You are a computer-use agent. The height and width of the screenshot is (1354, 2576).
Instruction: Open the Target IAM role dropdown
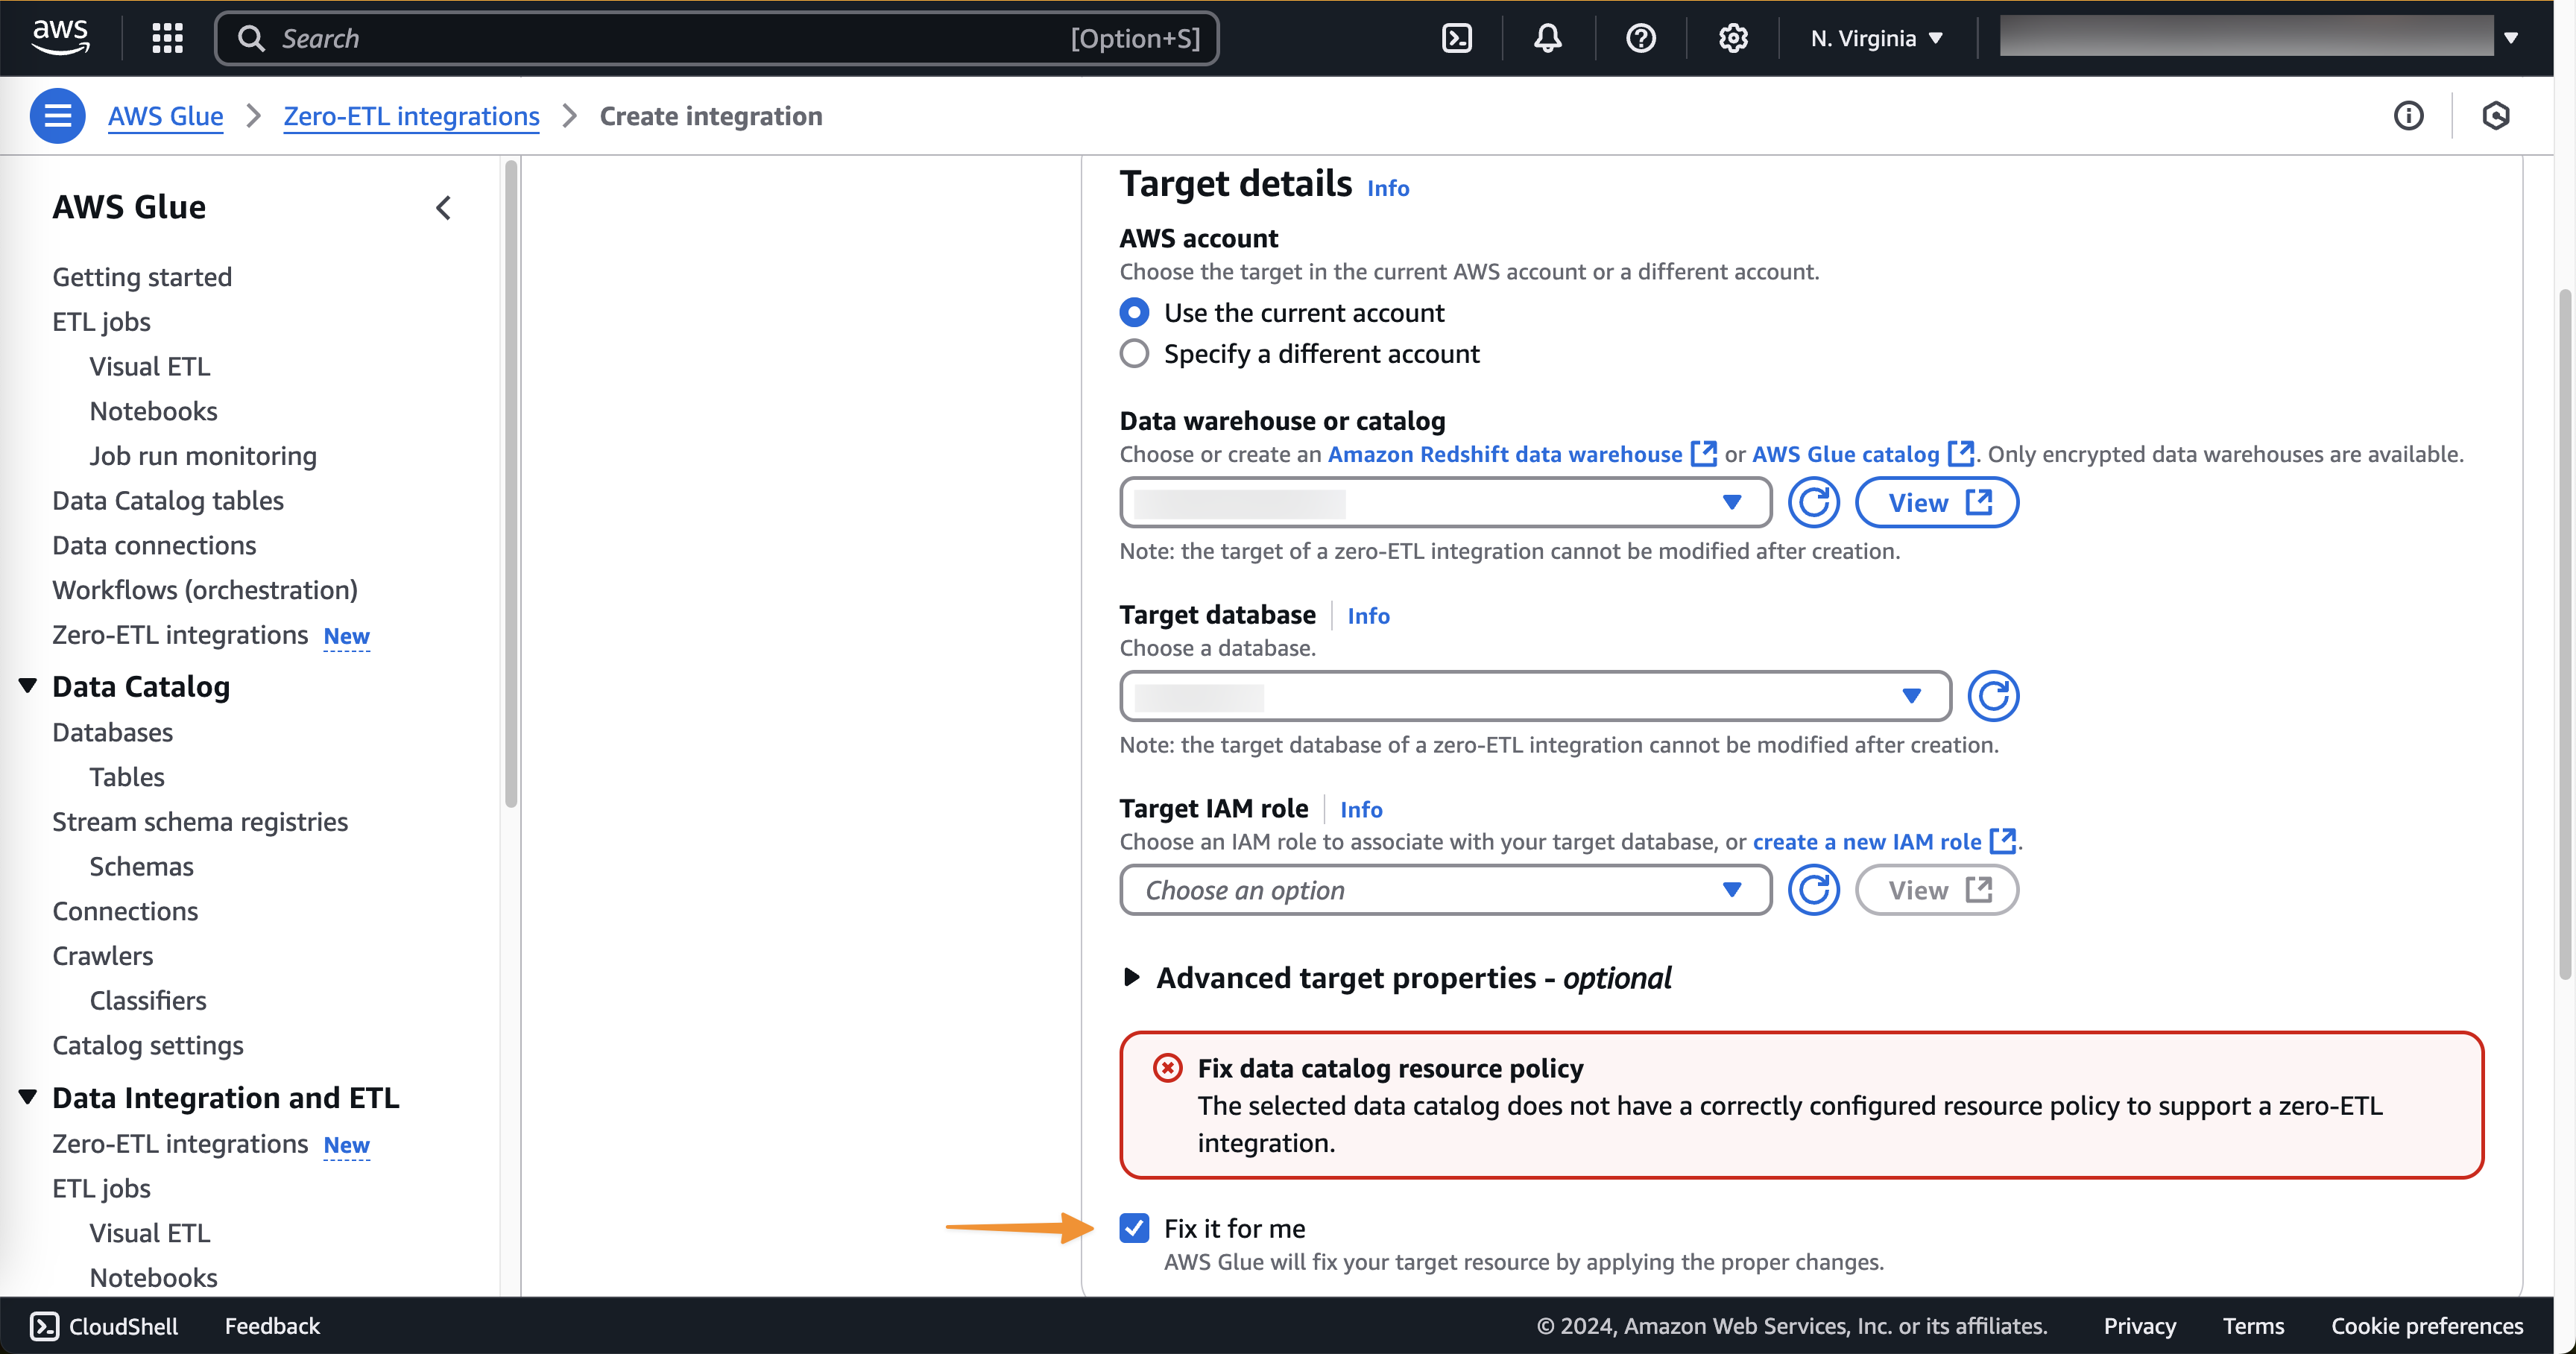coord(1444,890)
